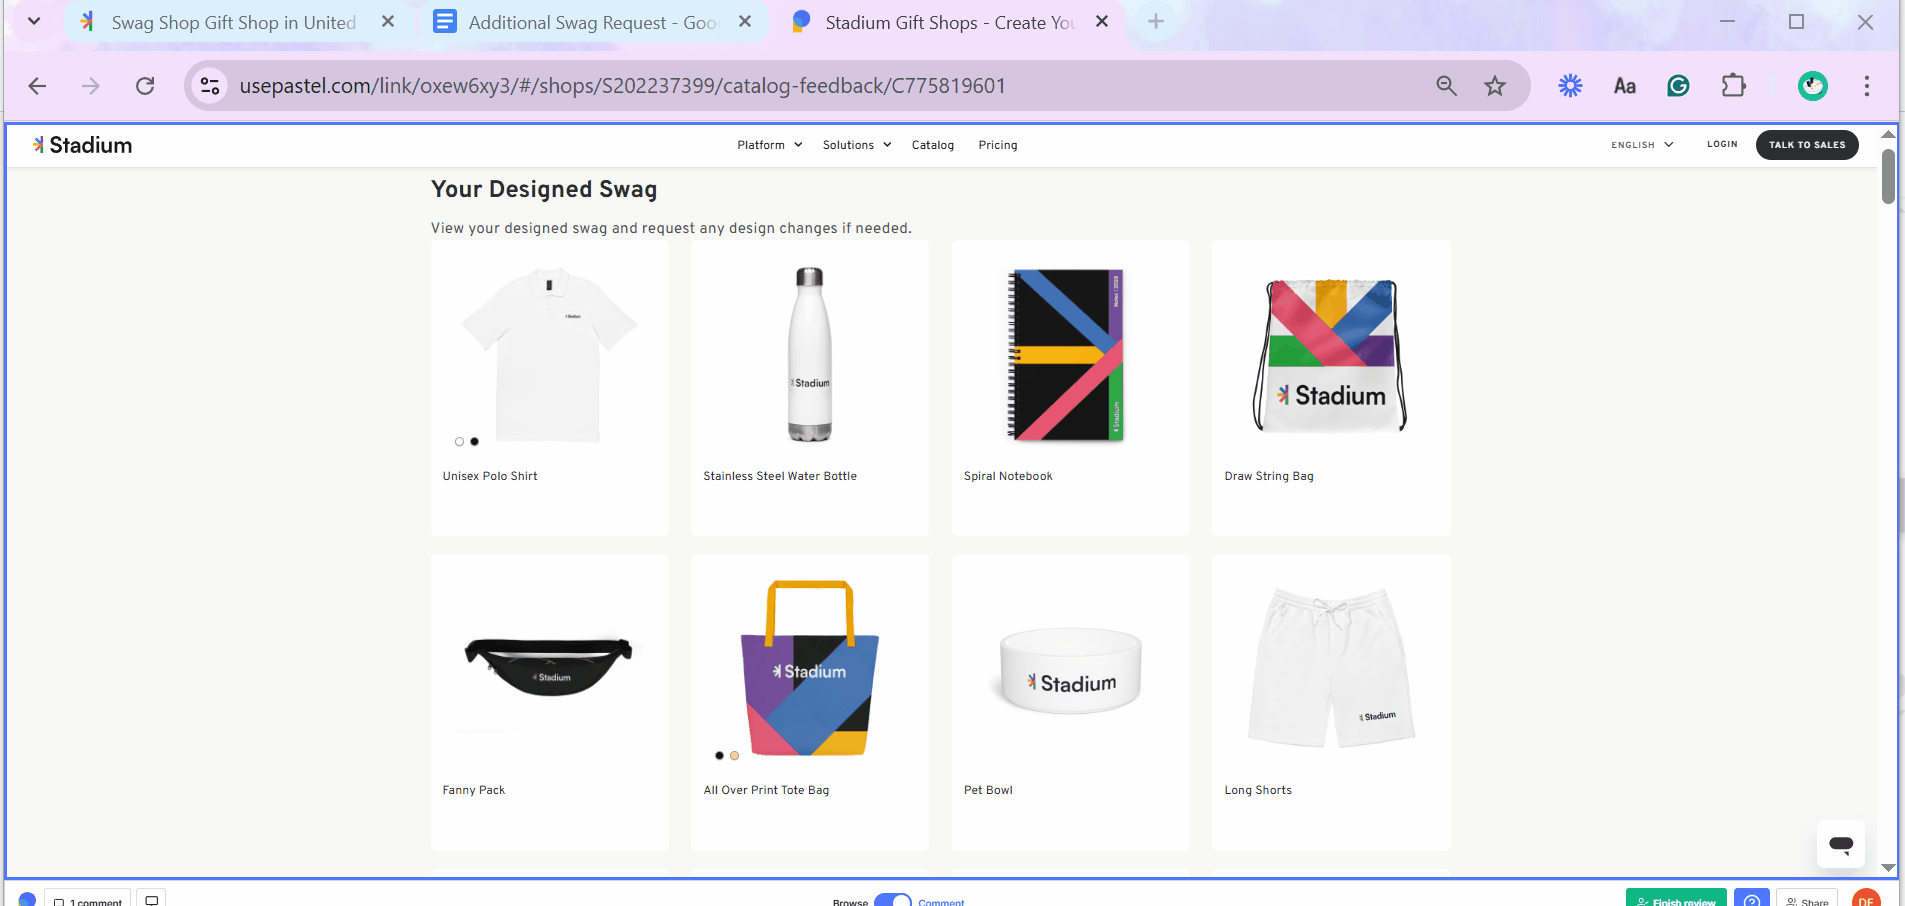The image size is (1905, 906).
Task: Click Unisex Polo Shirt label
Action: pyautogui.click(x=490, y=476)
